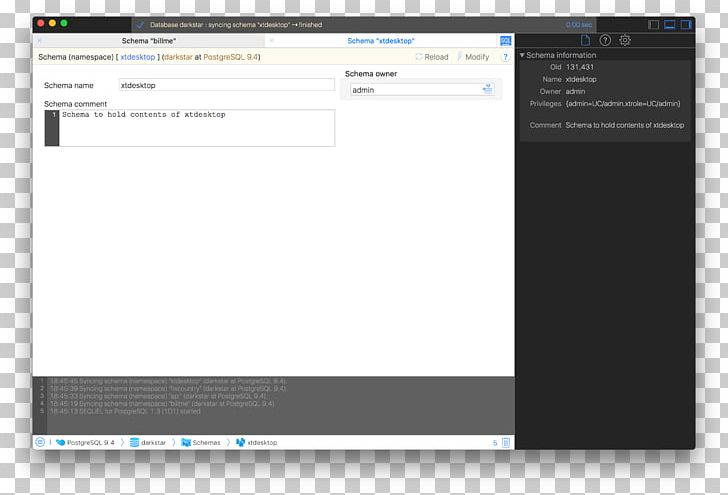
Task: Click the Privileges value in info panel
Action: click(623, 104)
